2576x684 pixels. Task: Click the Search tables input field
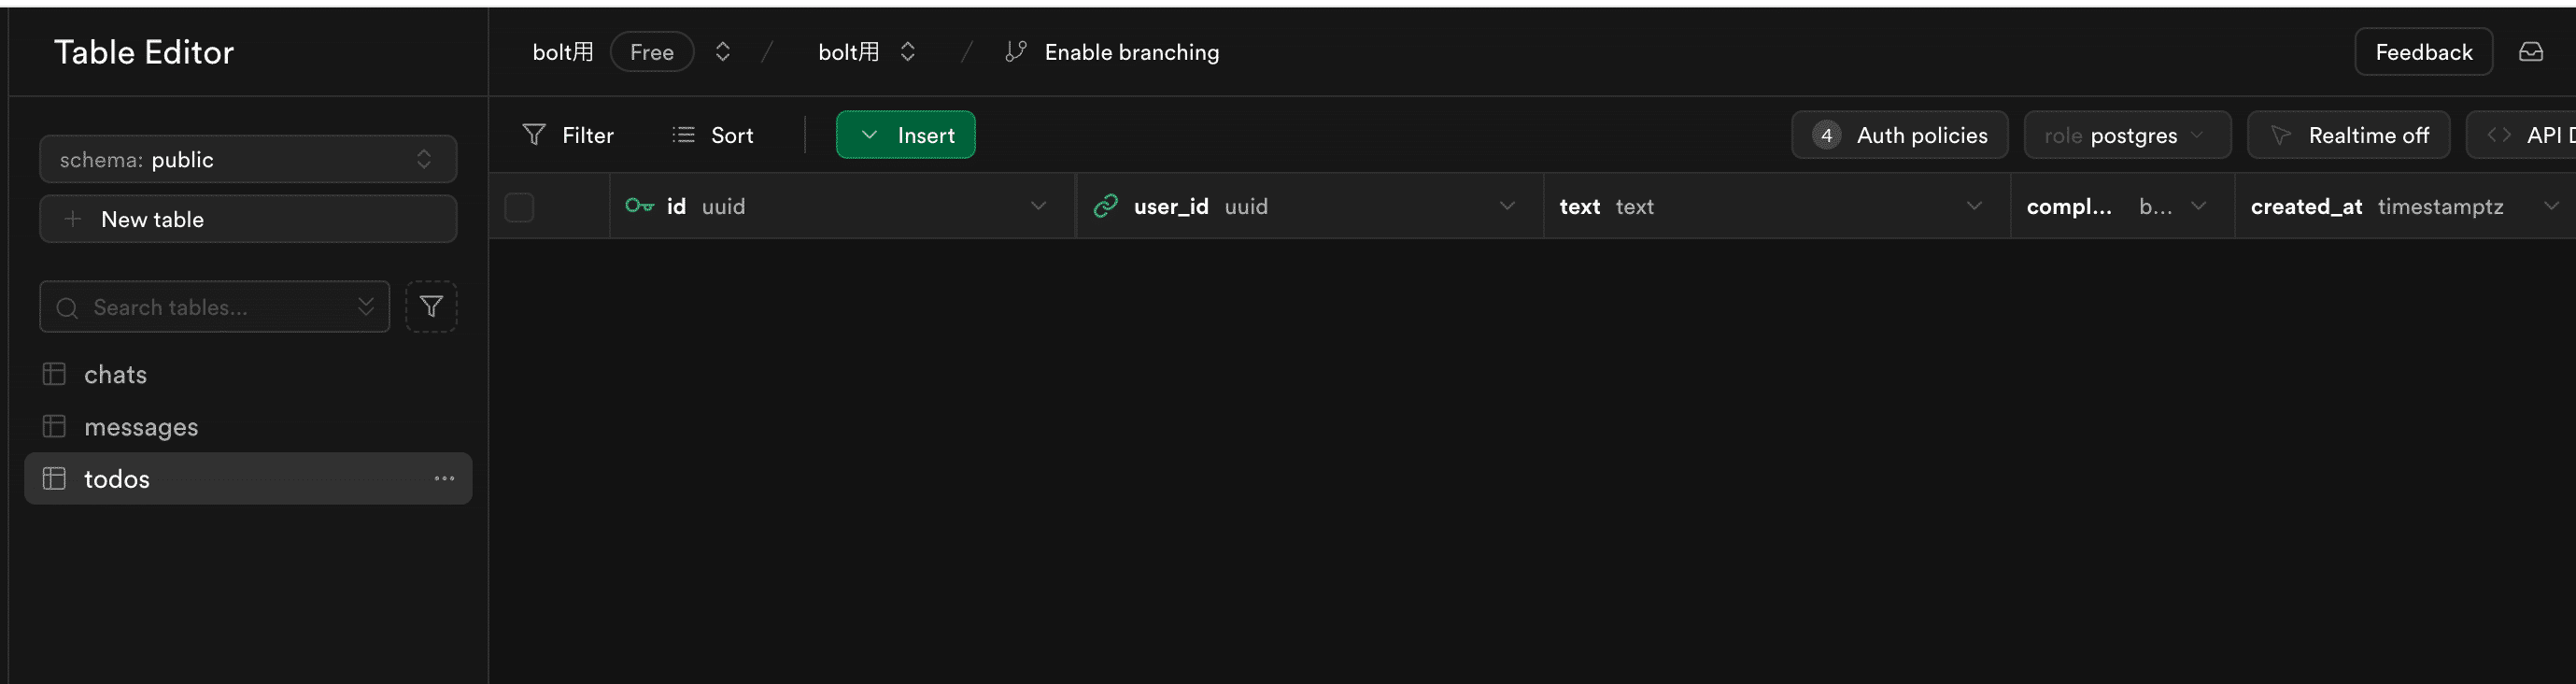215,307
